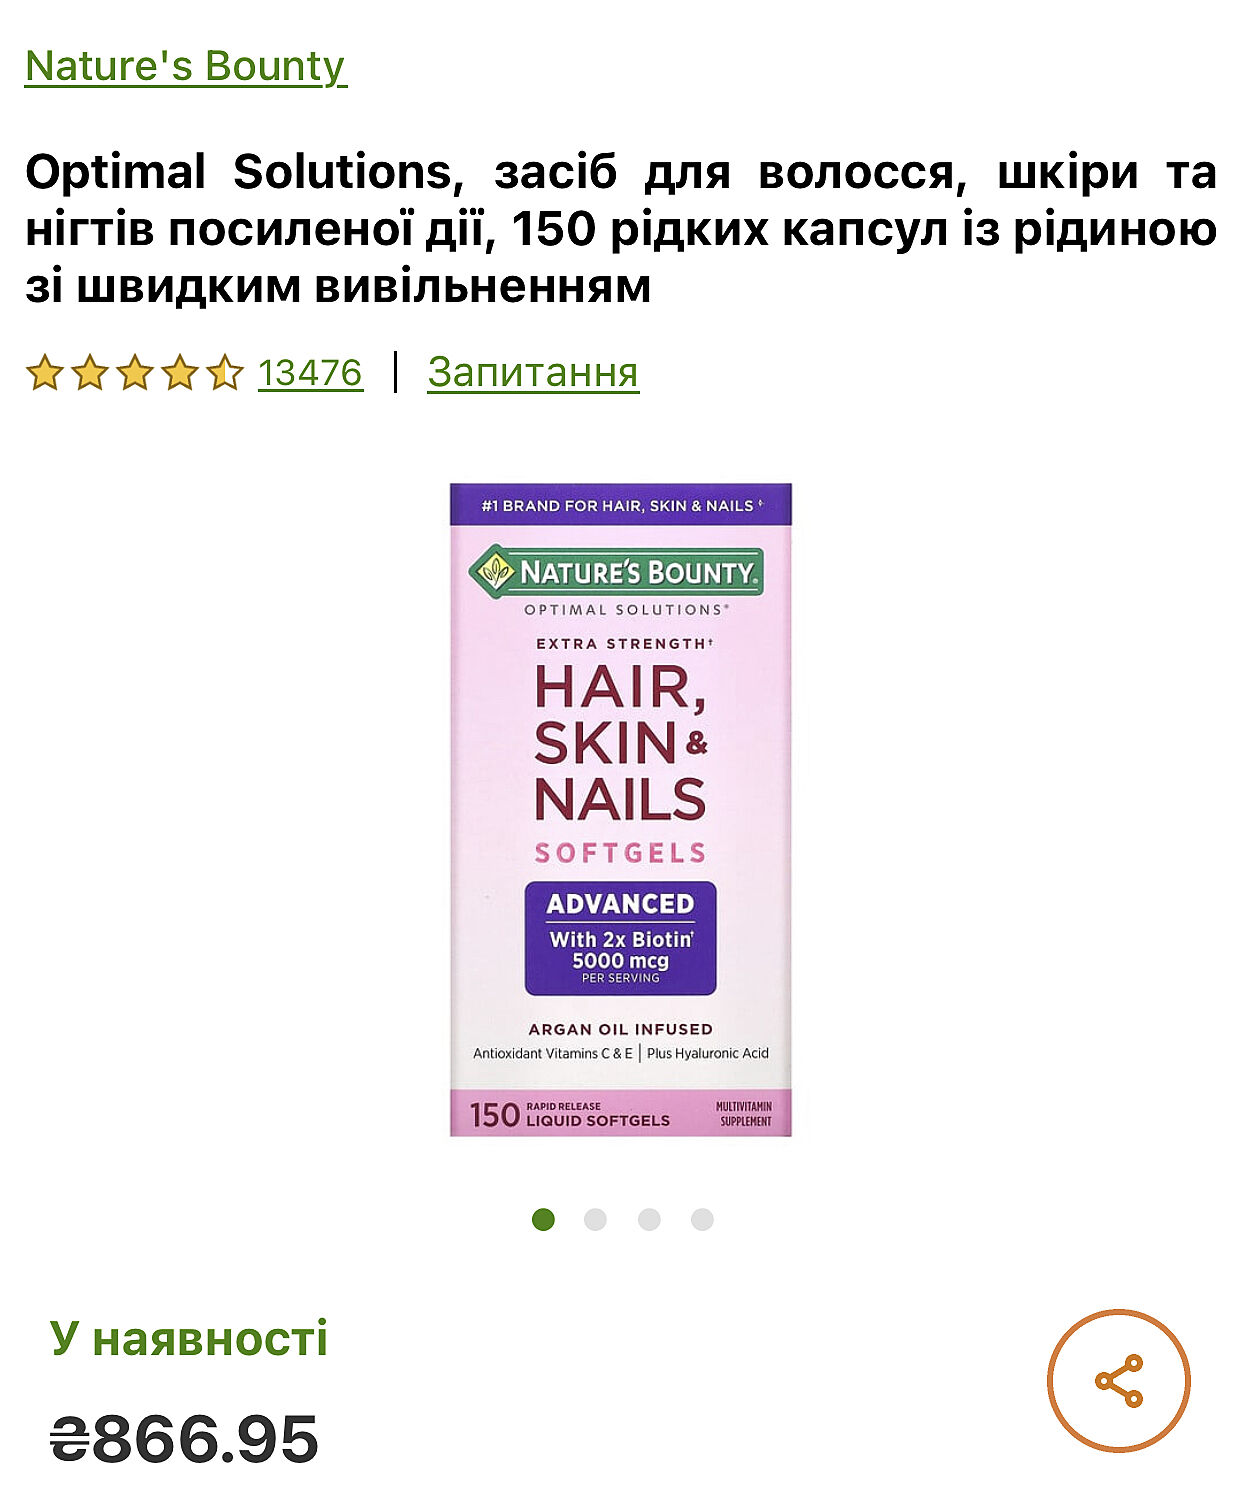Switch to the second carousel image dot
The width and height of the screenshot is (1242, 1499).
click(x=595, y=1219)
